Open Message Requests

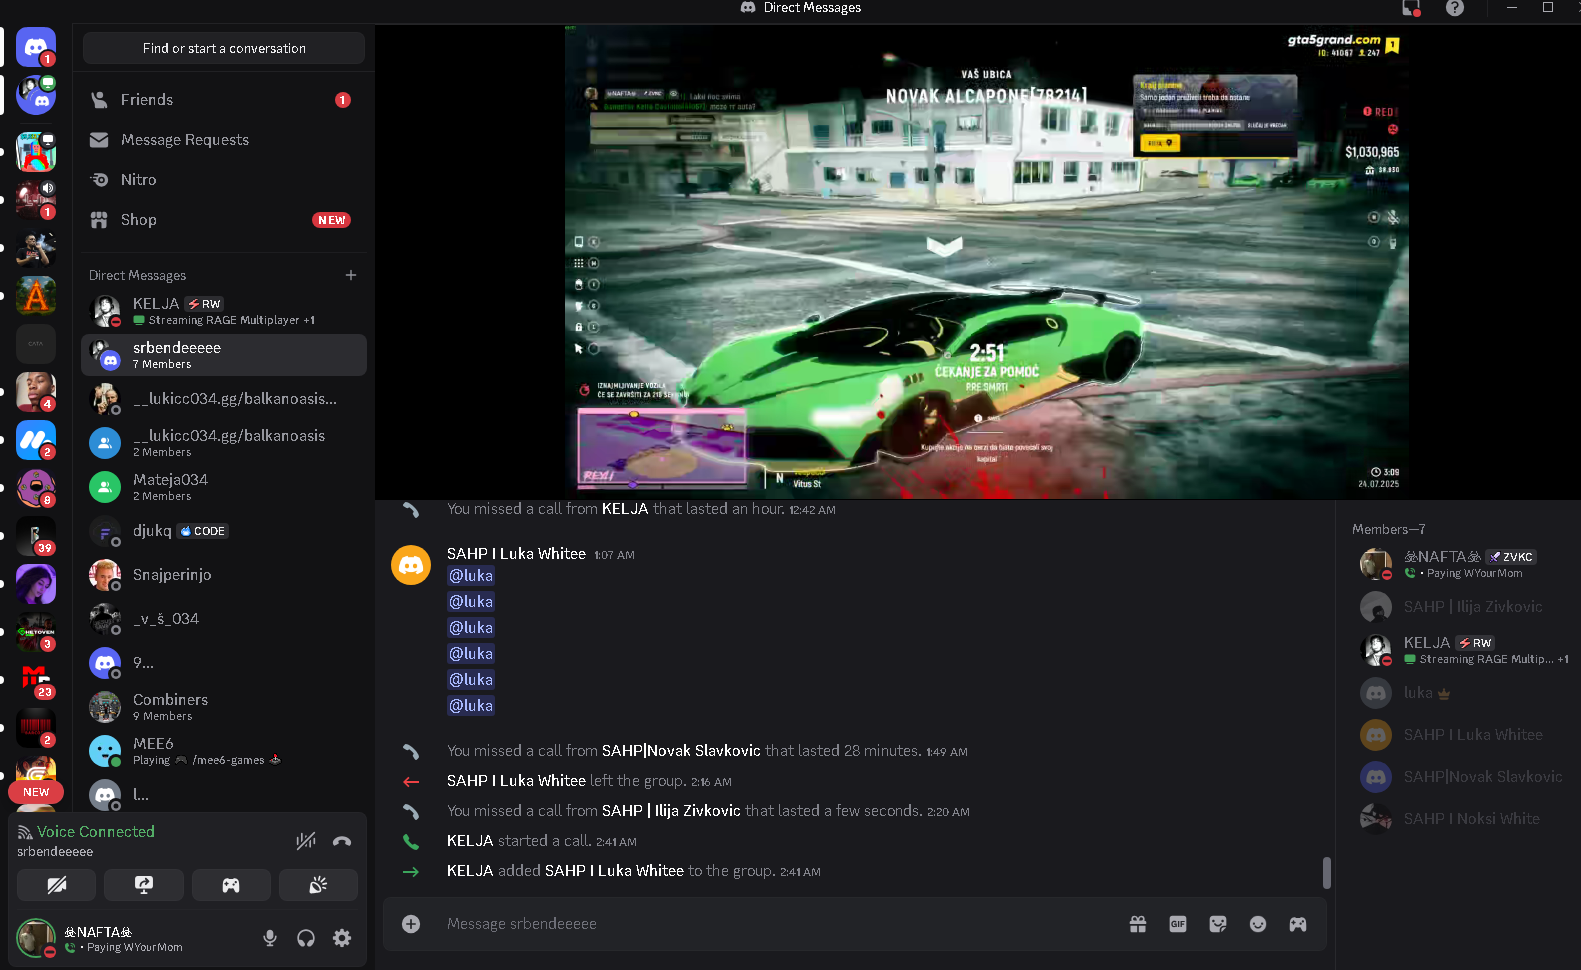(224, 140)
